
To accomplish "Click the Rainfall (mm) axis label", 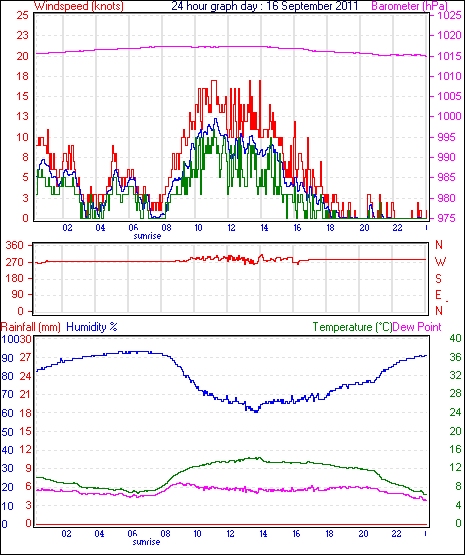I will pyautogui.click(x=31, y=327).
